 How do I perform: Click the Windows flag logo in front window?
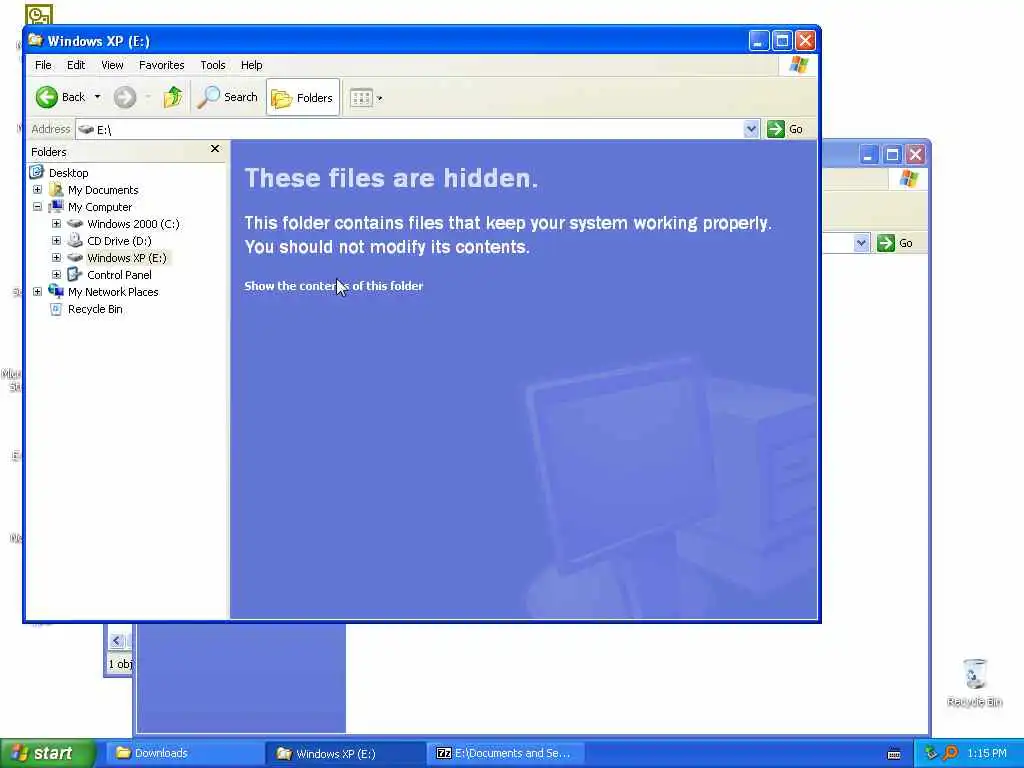pyautogui.click(x=798, y=65)
